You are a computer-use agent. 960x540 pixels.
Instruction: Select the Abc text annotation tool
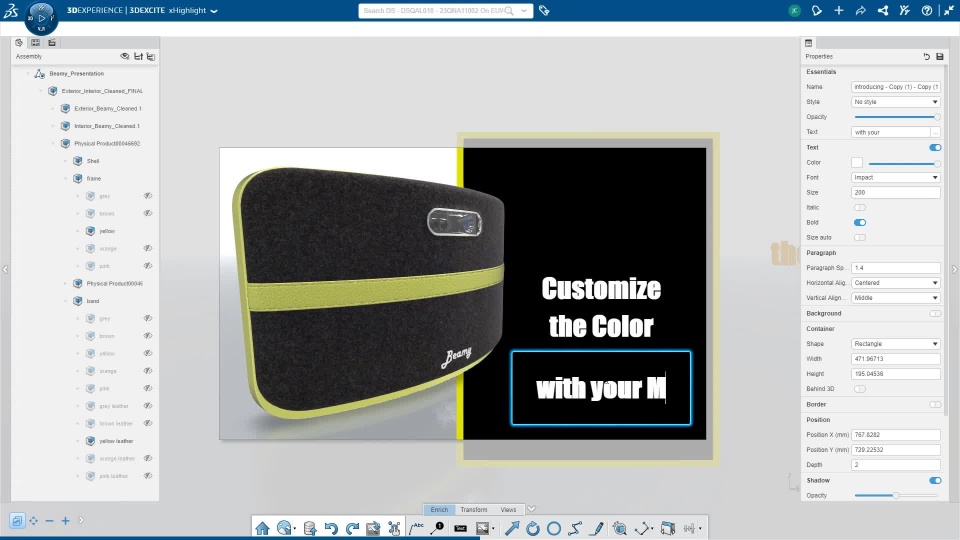[416, 528]
